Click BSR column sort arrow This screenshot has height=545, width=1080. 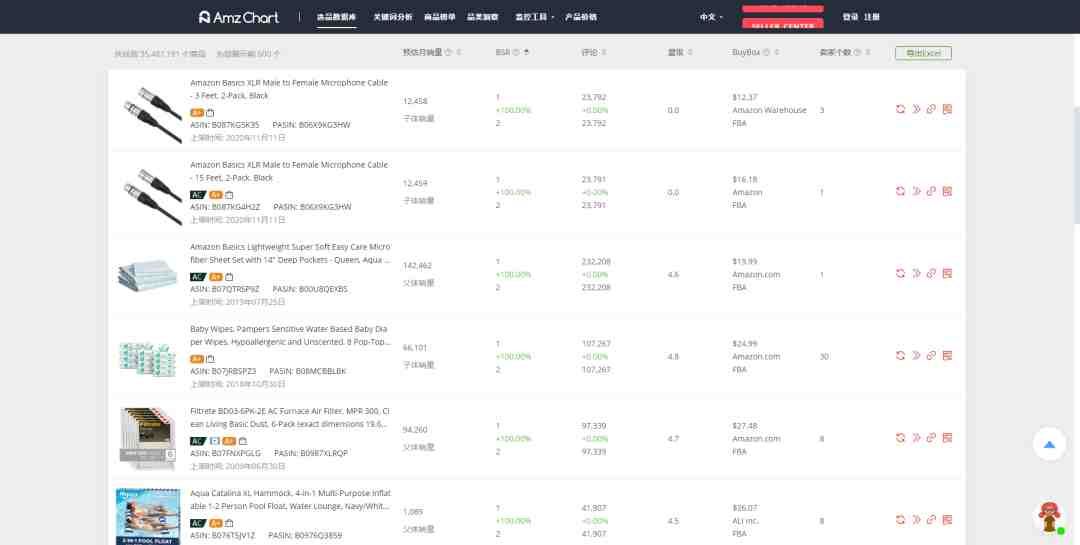[x=527, y=52]
